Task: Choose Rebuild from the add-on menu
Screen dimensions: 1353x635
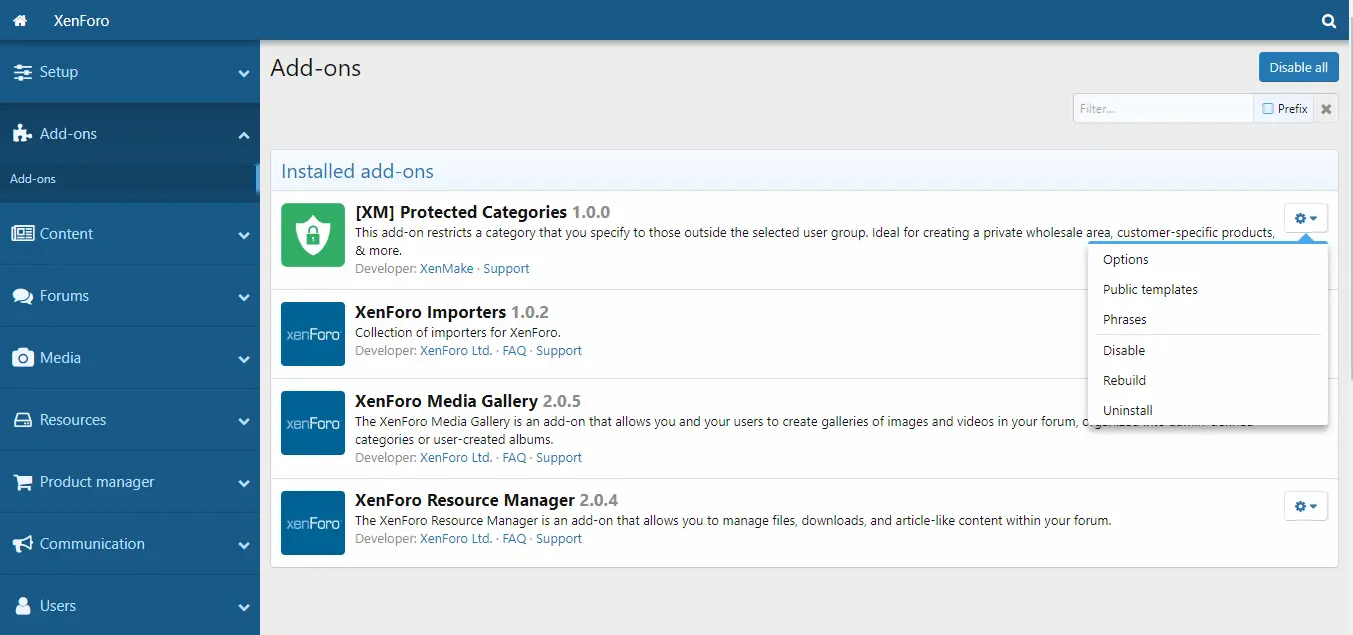Action: tap(1208, 380)
